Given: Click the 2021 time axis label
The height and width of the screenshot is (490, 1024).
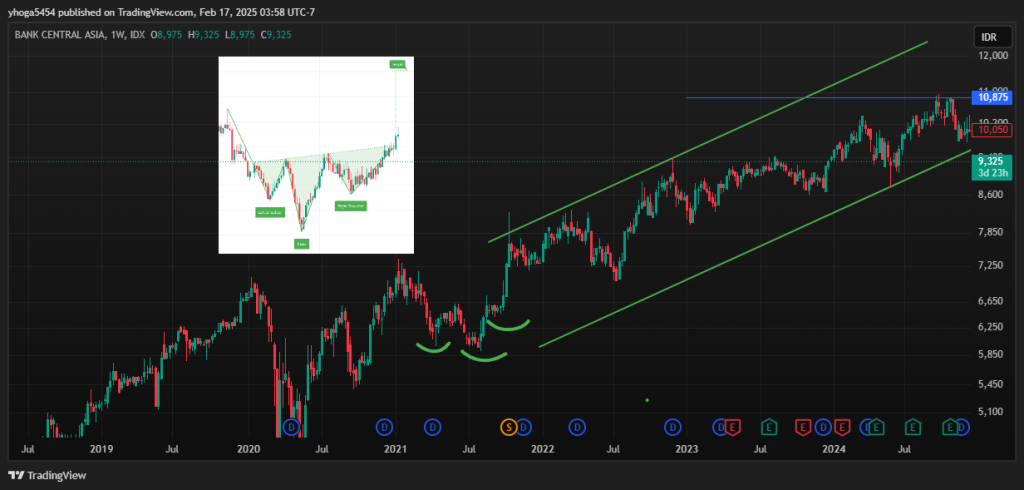Looking at the screenshot, I should [x=395, y=449].
